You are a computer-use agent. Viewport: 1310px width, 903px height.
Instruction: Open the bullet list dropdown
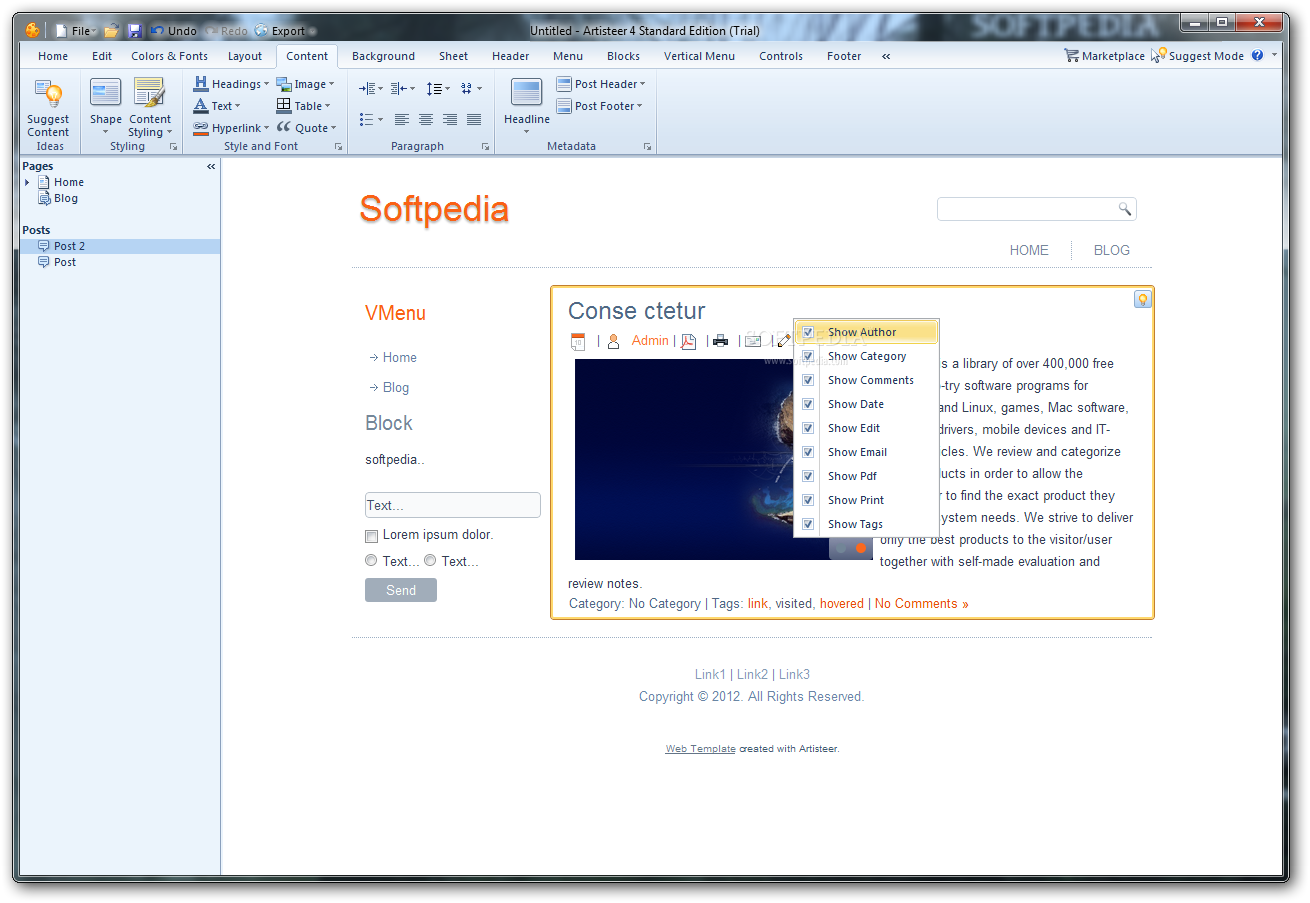(371, 119)
